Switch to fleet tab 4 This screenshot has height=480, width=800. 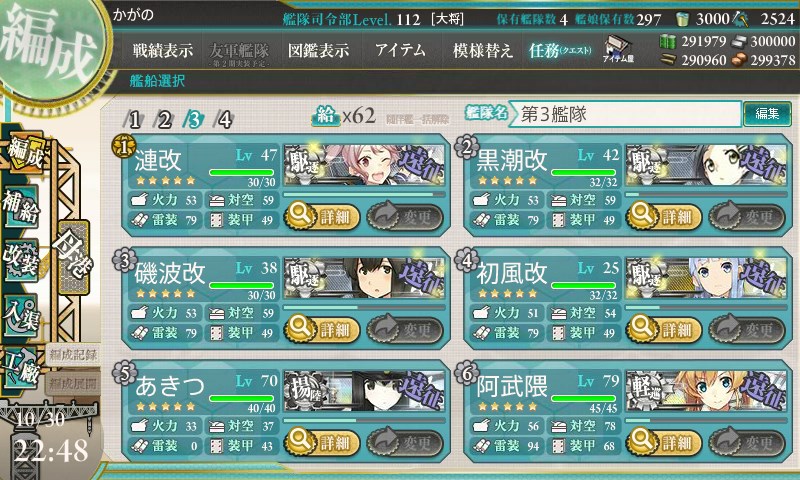(x=224, y=120)
